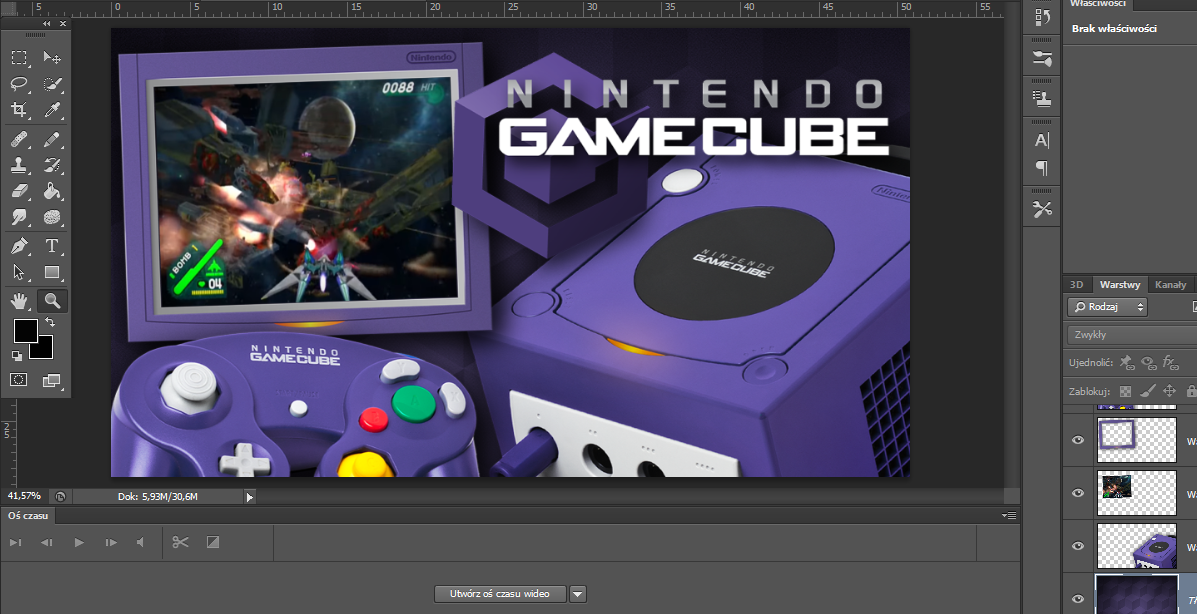Select the Crop tool
This screenshot has width=1197, height=614.
[x=19, y=110]
